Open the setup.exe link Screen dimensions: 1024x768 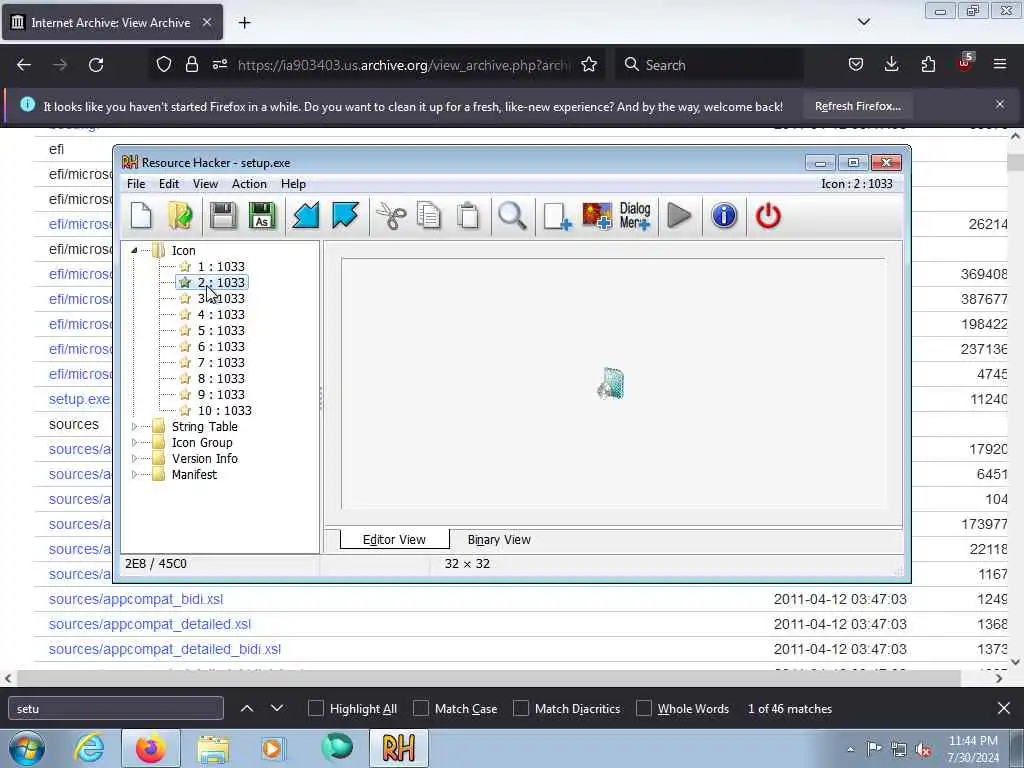tap(79, 399)
